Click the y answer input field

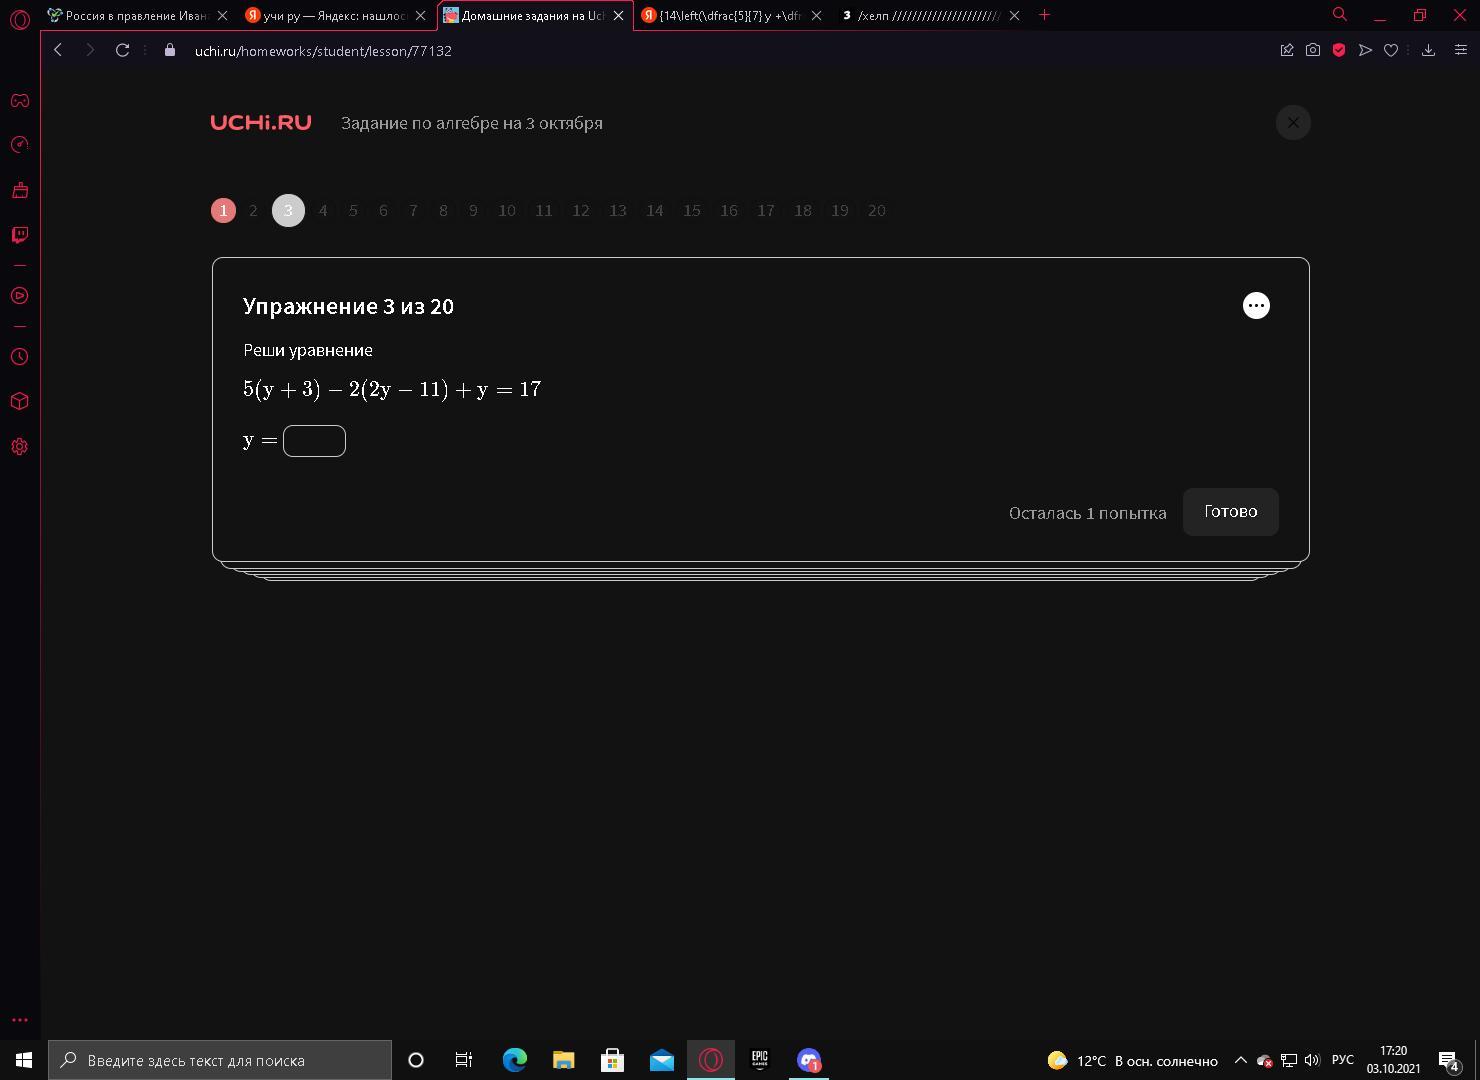click(314, 441)
